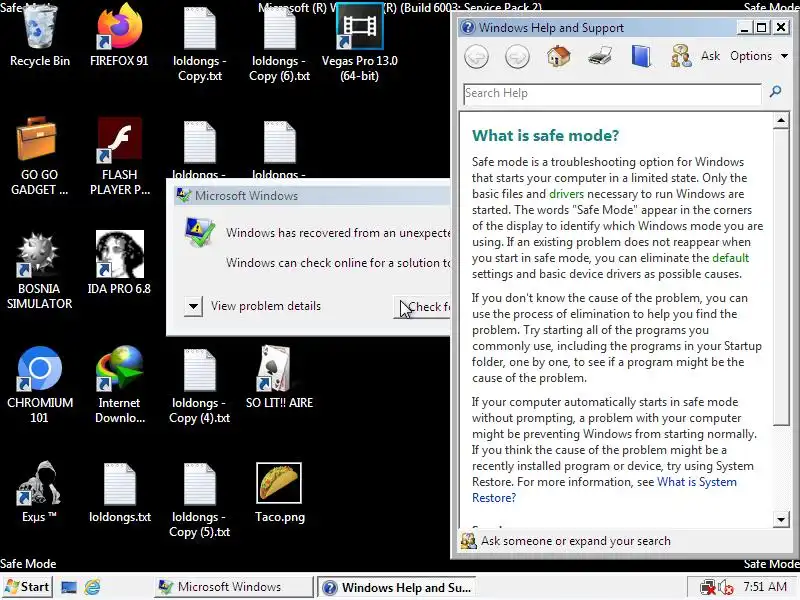Click the help scrollbar up arrow

coord(781,121)
